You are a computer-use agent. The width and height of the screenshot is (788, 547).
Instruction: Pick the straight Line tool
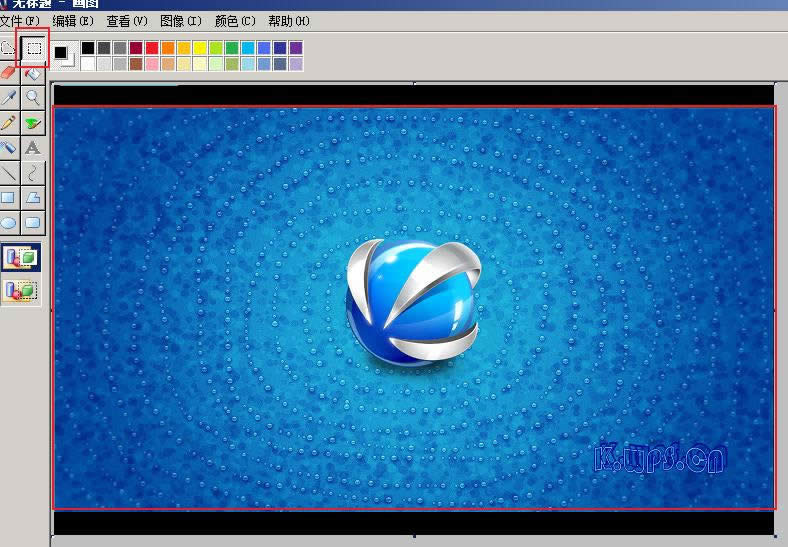(x=9, y=172)
